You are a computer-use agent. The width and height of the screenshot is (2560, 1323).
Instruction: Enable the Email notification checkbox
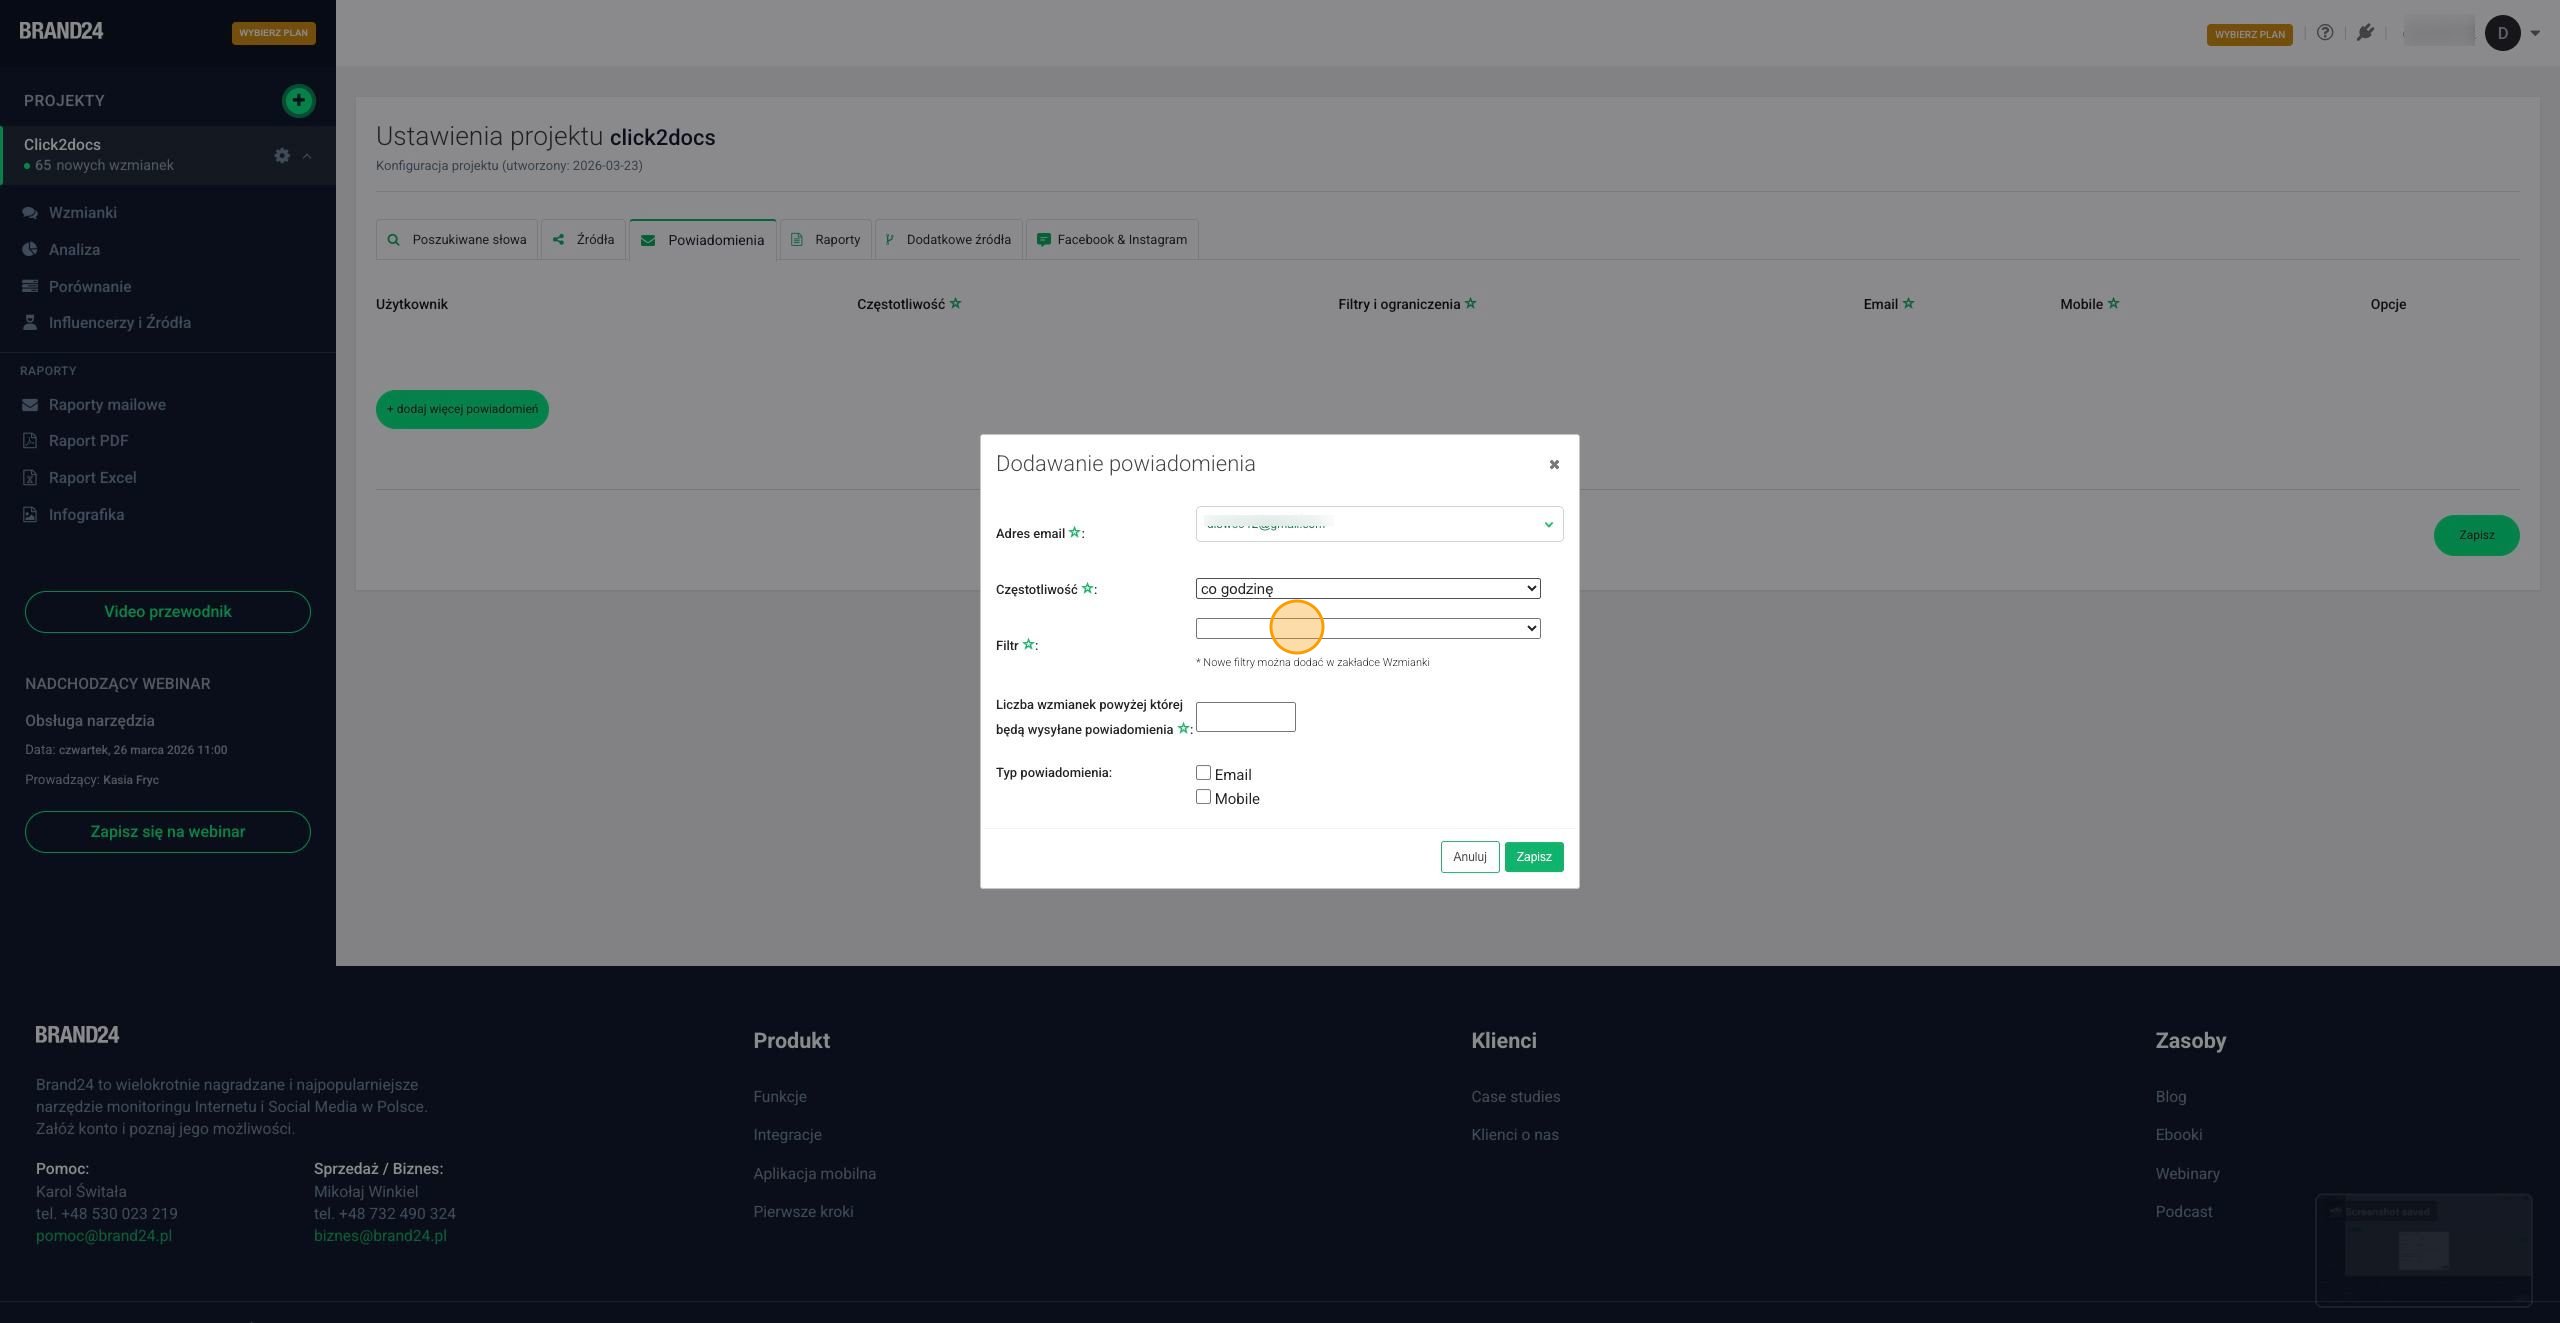pyautogui.click(x=1203, y=773)
